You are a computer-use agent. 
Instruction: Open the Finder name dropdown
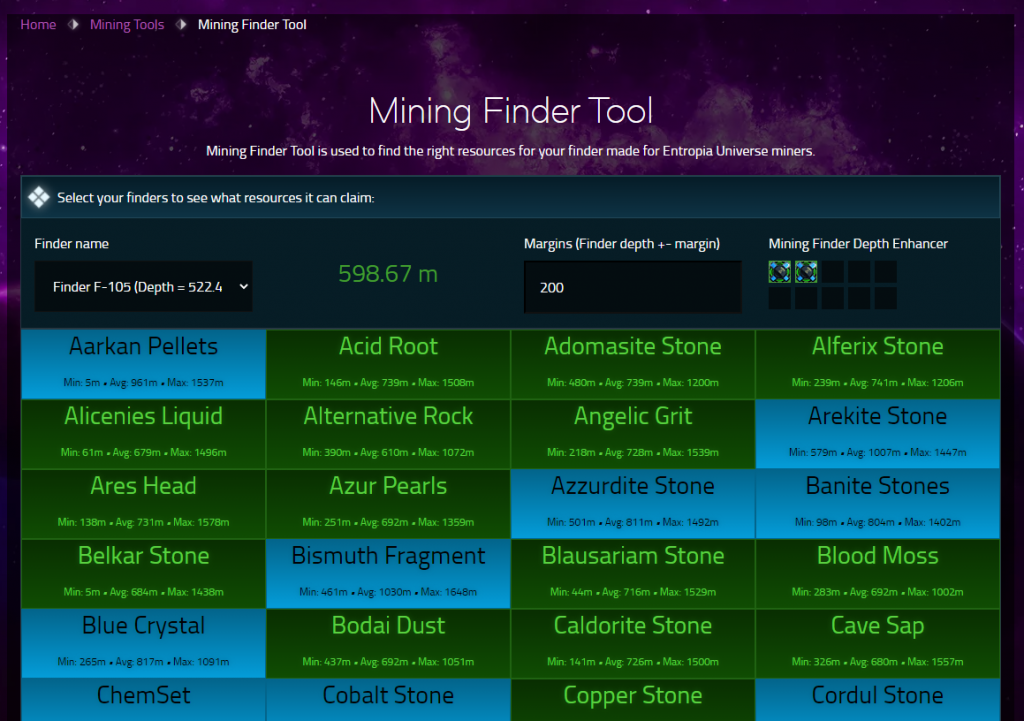(143, 287)
